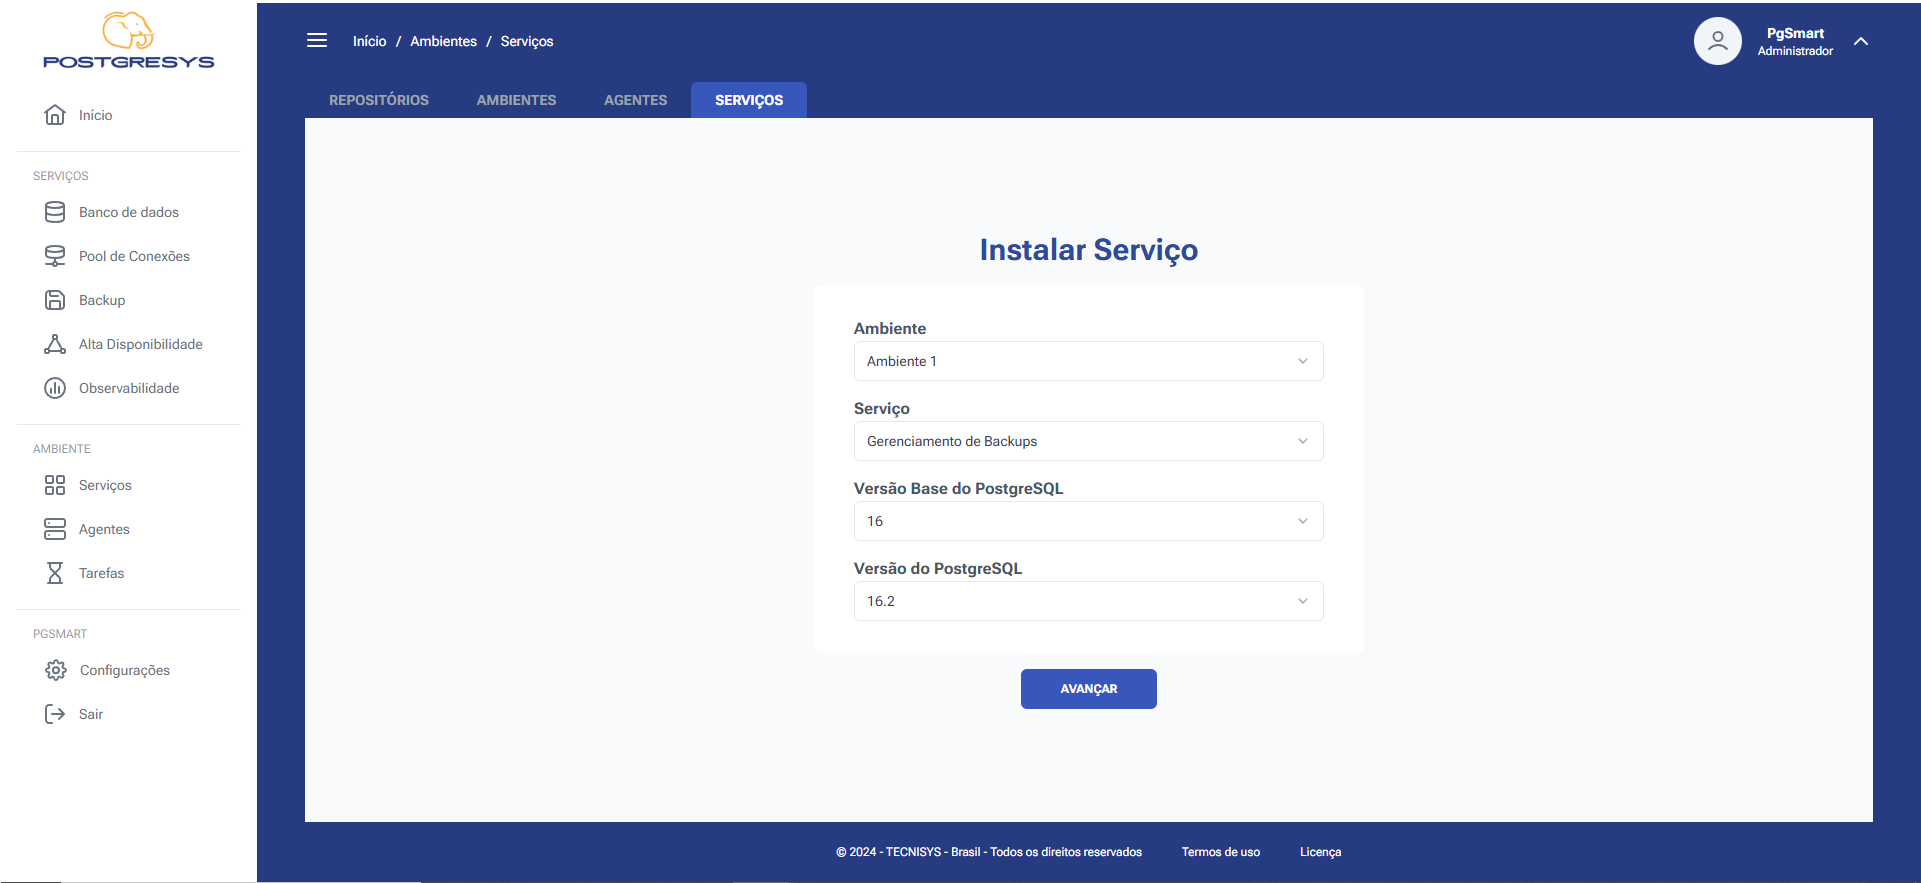Open the Versão Base do PostgreSQL dropdown
Image resolution: width=1921 pixels, height=883 pixels.
click(1088, 521)
